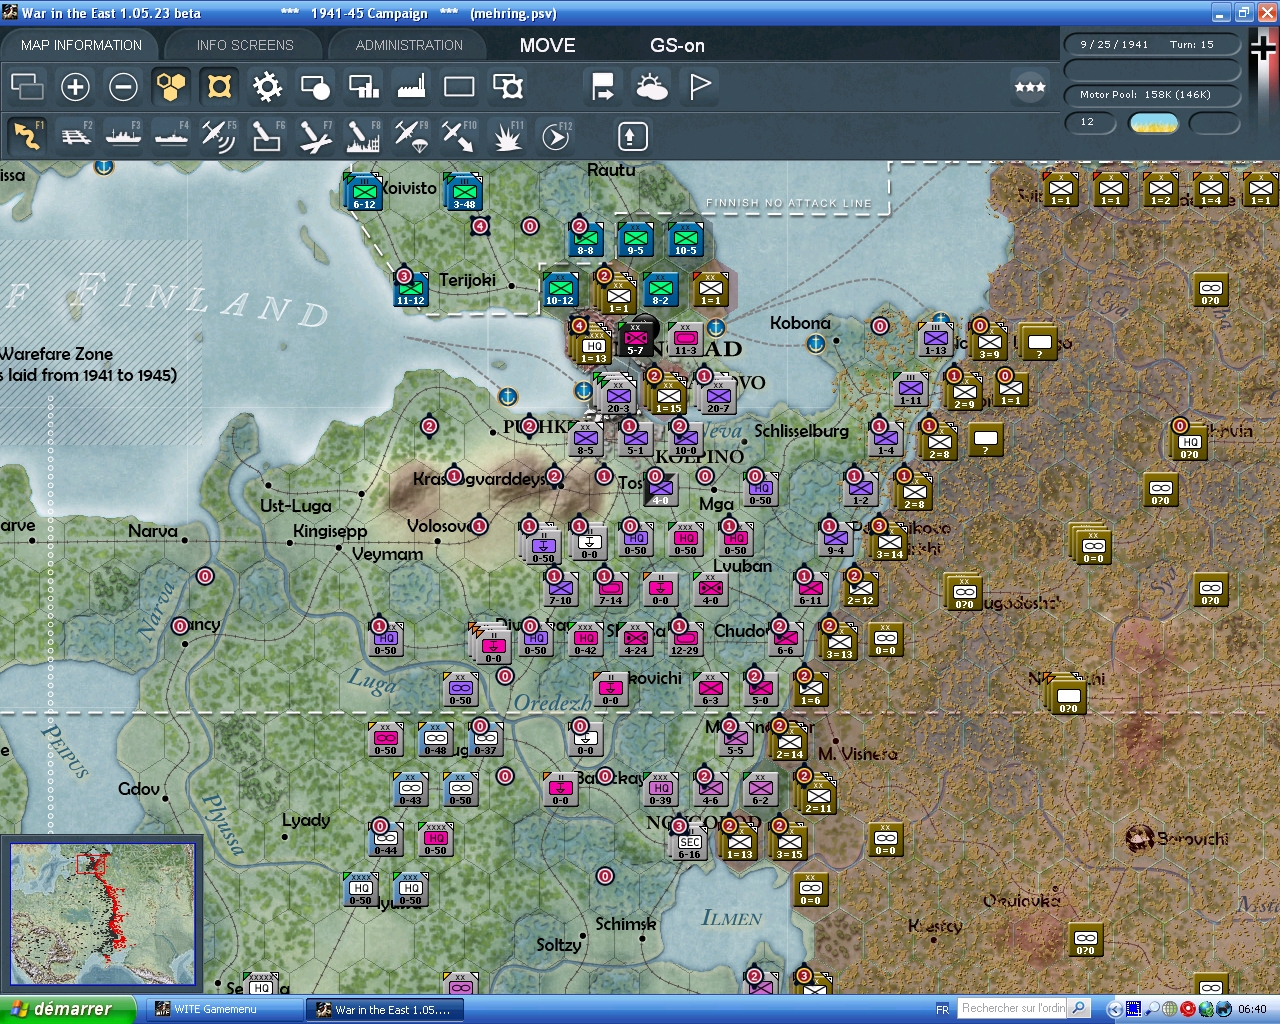Click the empty rectangle toolbar icon
This screenshot has width=1280, height=1024.
point(459,87)
